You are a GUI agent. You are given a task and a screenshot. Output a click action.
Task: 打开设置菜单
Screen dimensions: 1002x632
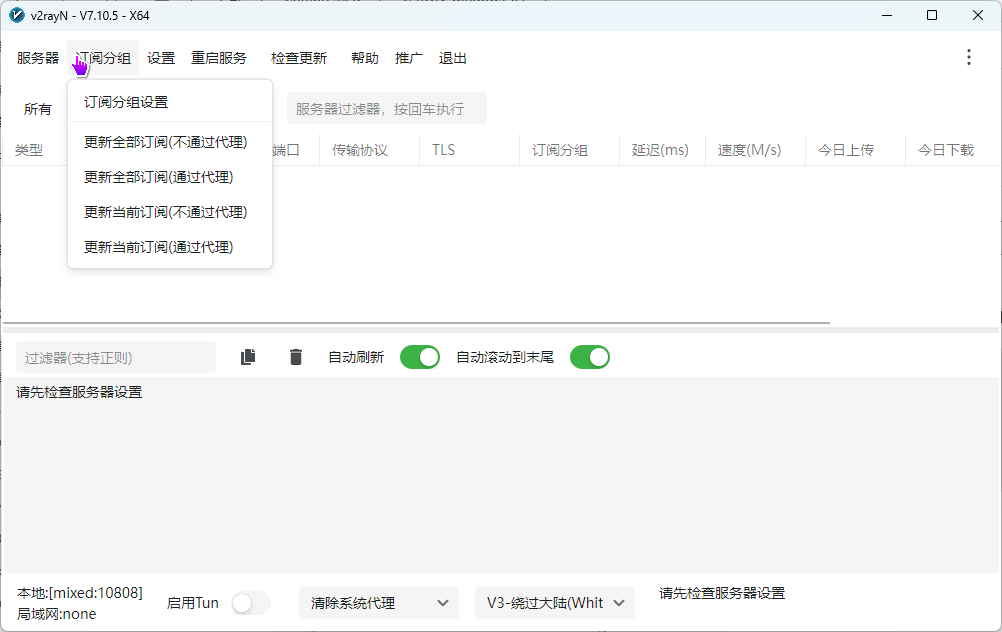click(x=160, y=57)
